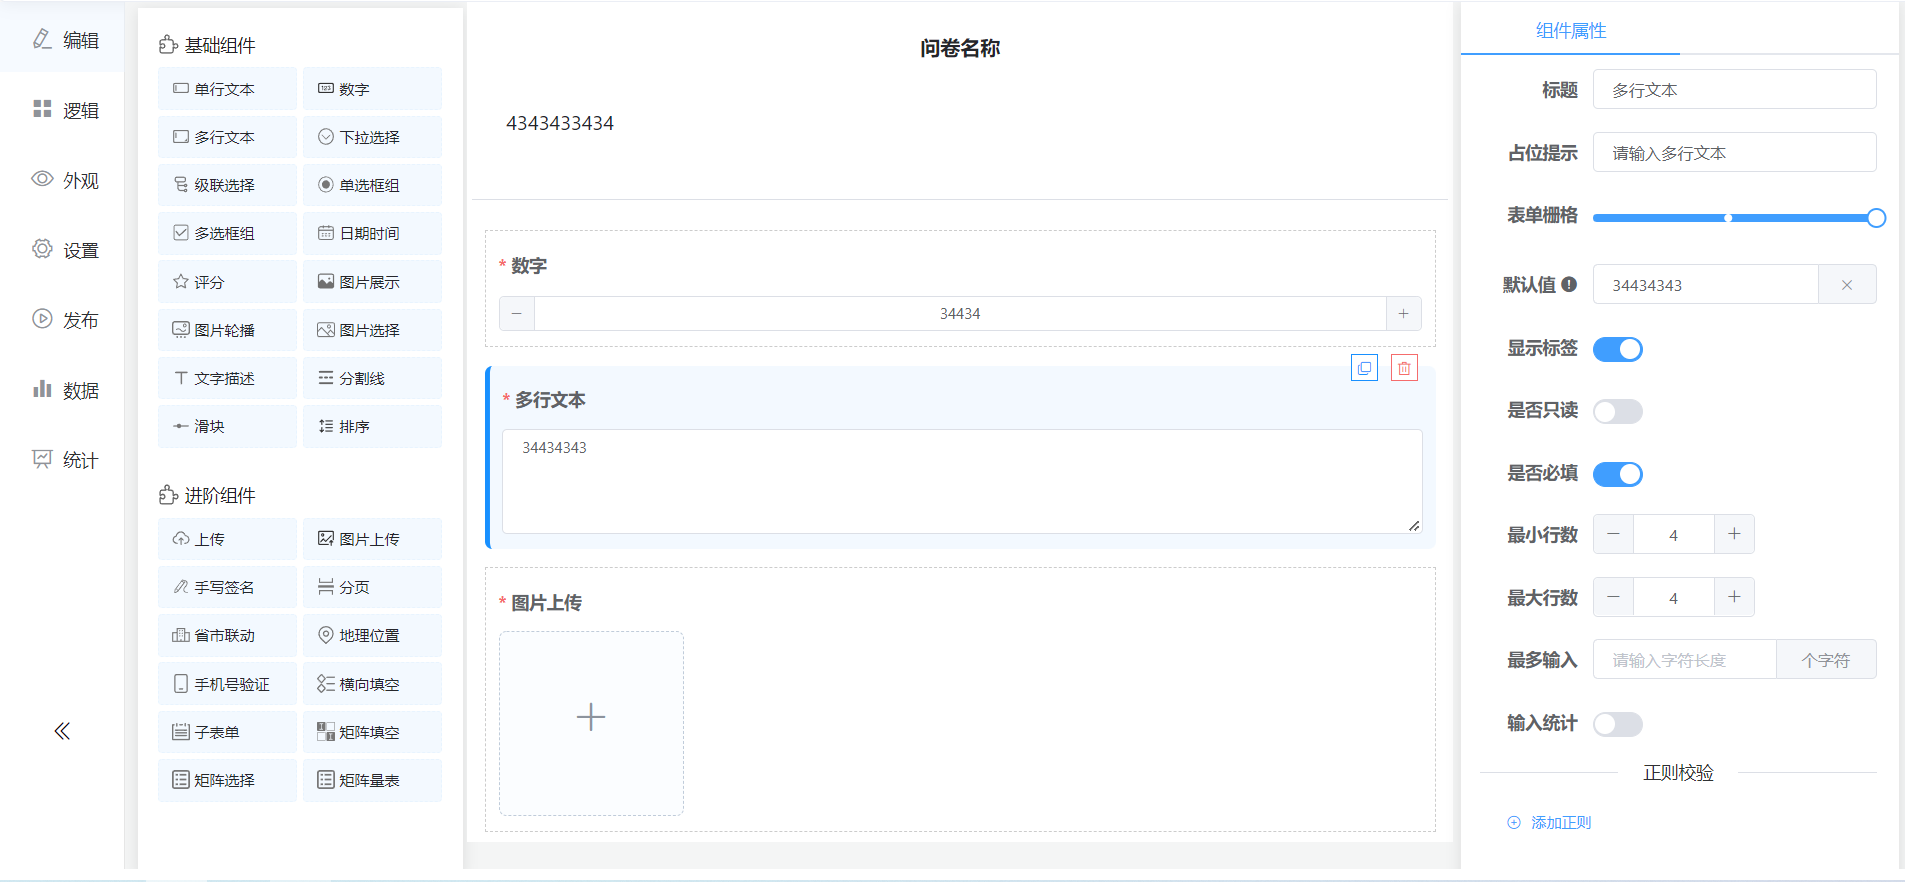Viewport: 1905px width, 882px height.
Task: Add a 级联选择 component
Action: 227,185
